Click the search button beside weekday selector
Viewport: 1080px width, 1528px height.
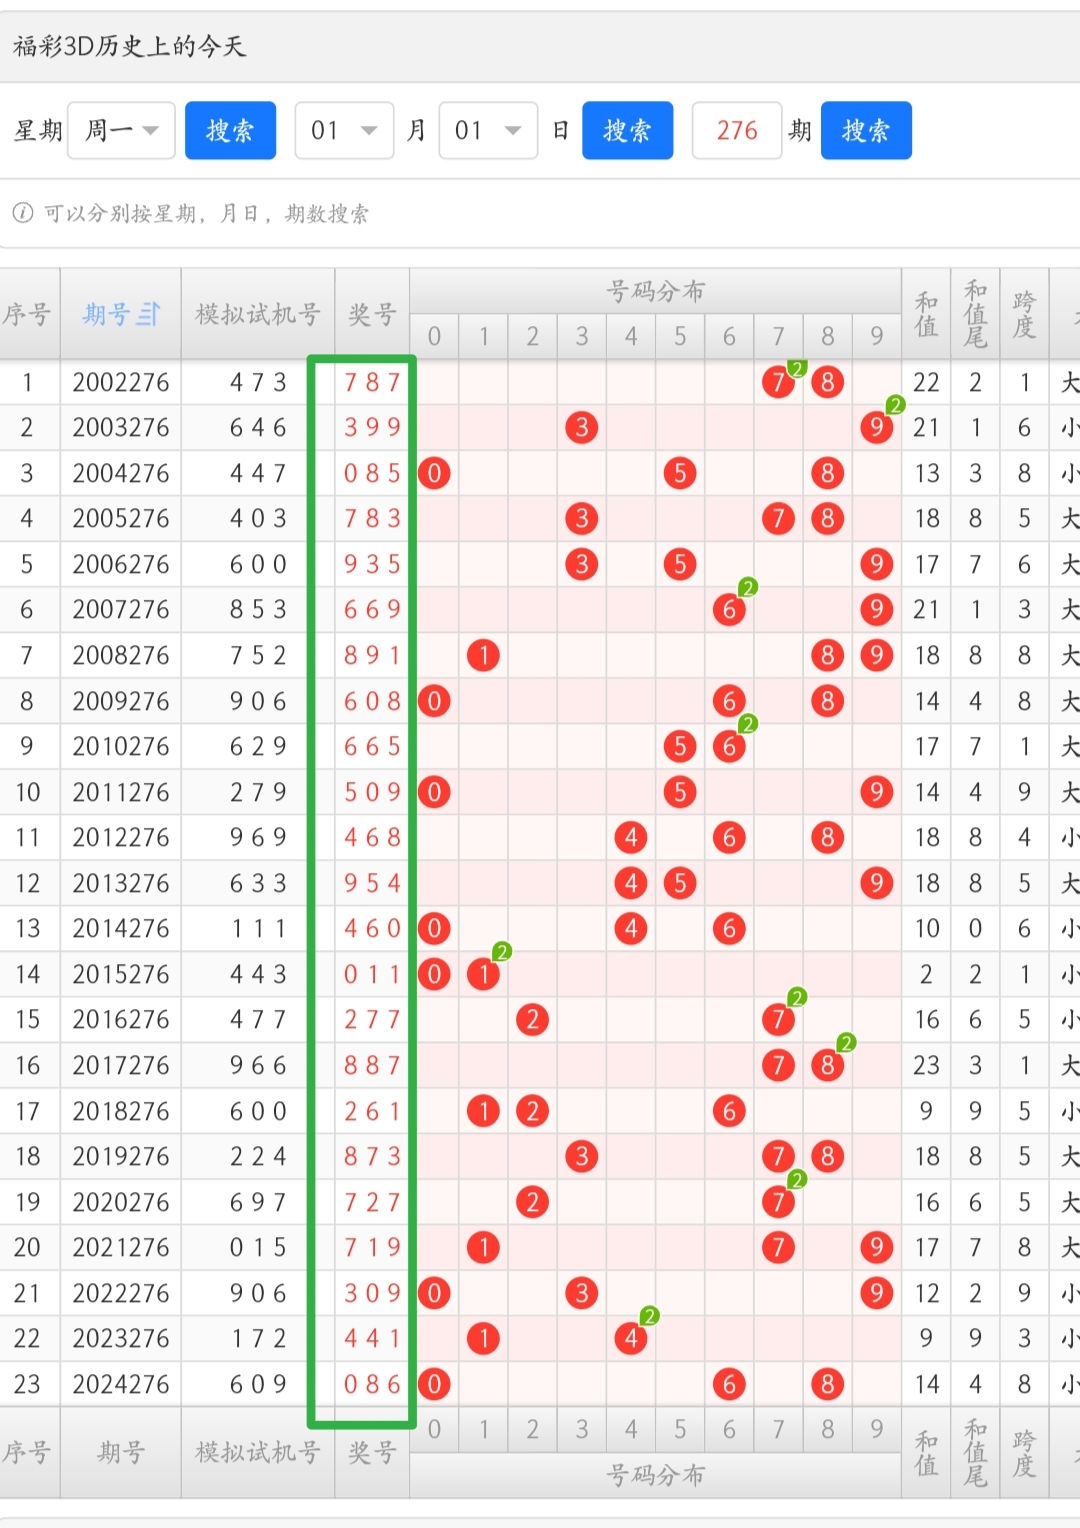[230, 130]
